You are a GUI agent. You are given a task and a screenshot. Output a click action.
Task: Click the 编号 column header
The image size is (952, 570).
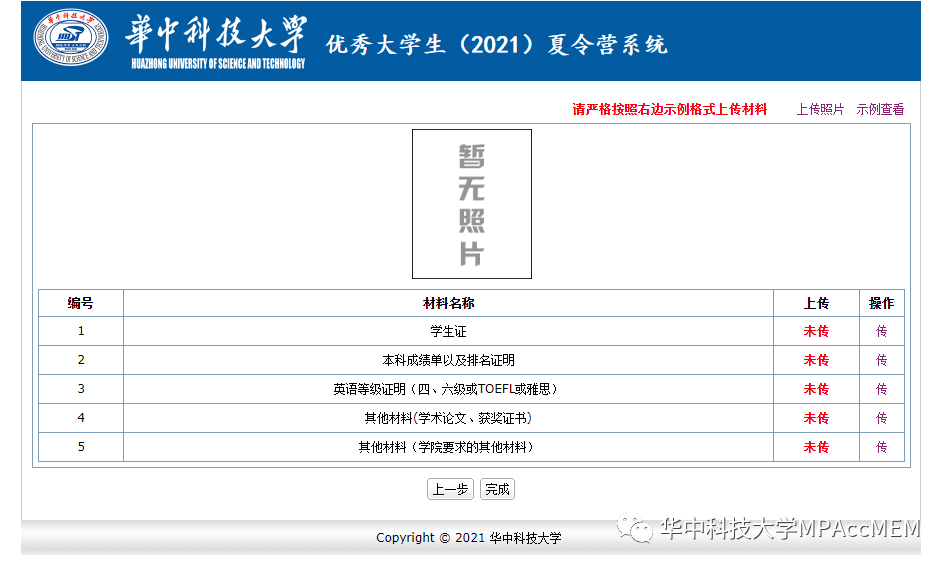click(81, 303)
